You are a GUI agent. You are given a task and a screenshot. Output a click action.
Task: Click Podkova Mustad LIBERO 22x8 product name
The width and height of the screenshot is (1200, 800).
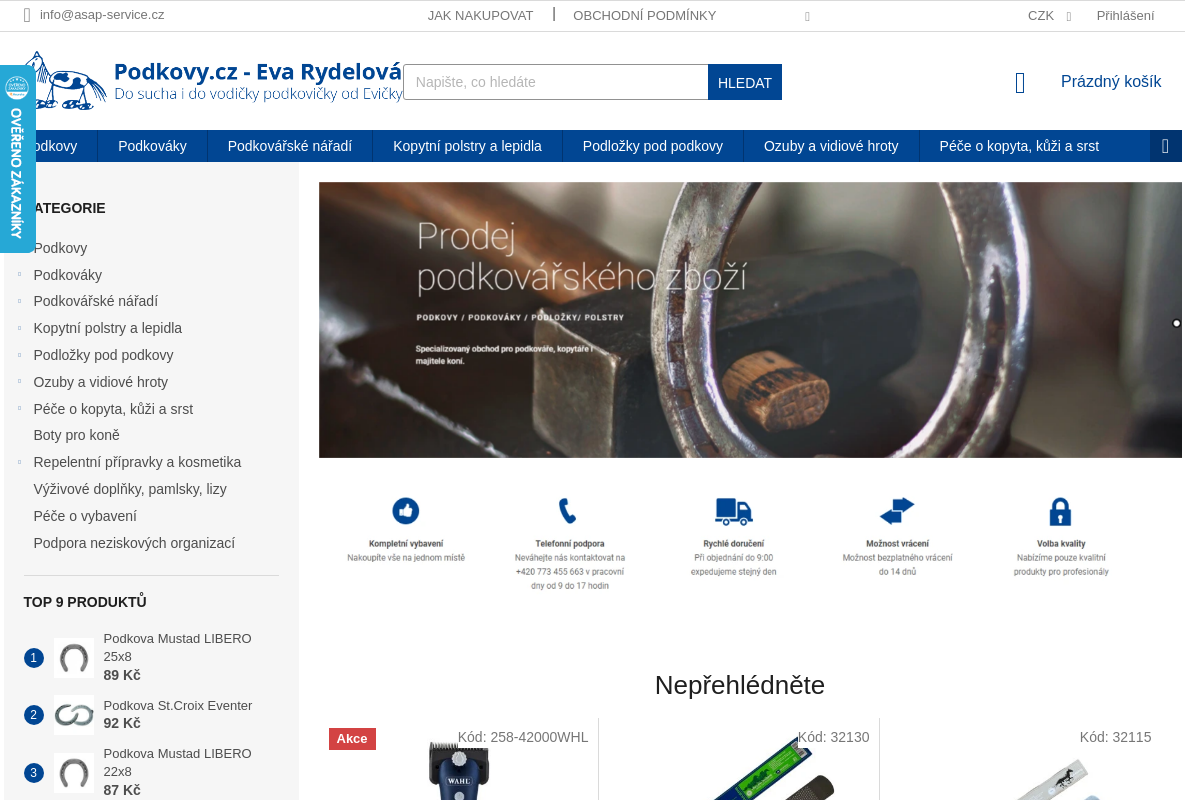177,762
